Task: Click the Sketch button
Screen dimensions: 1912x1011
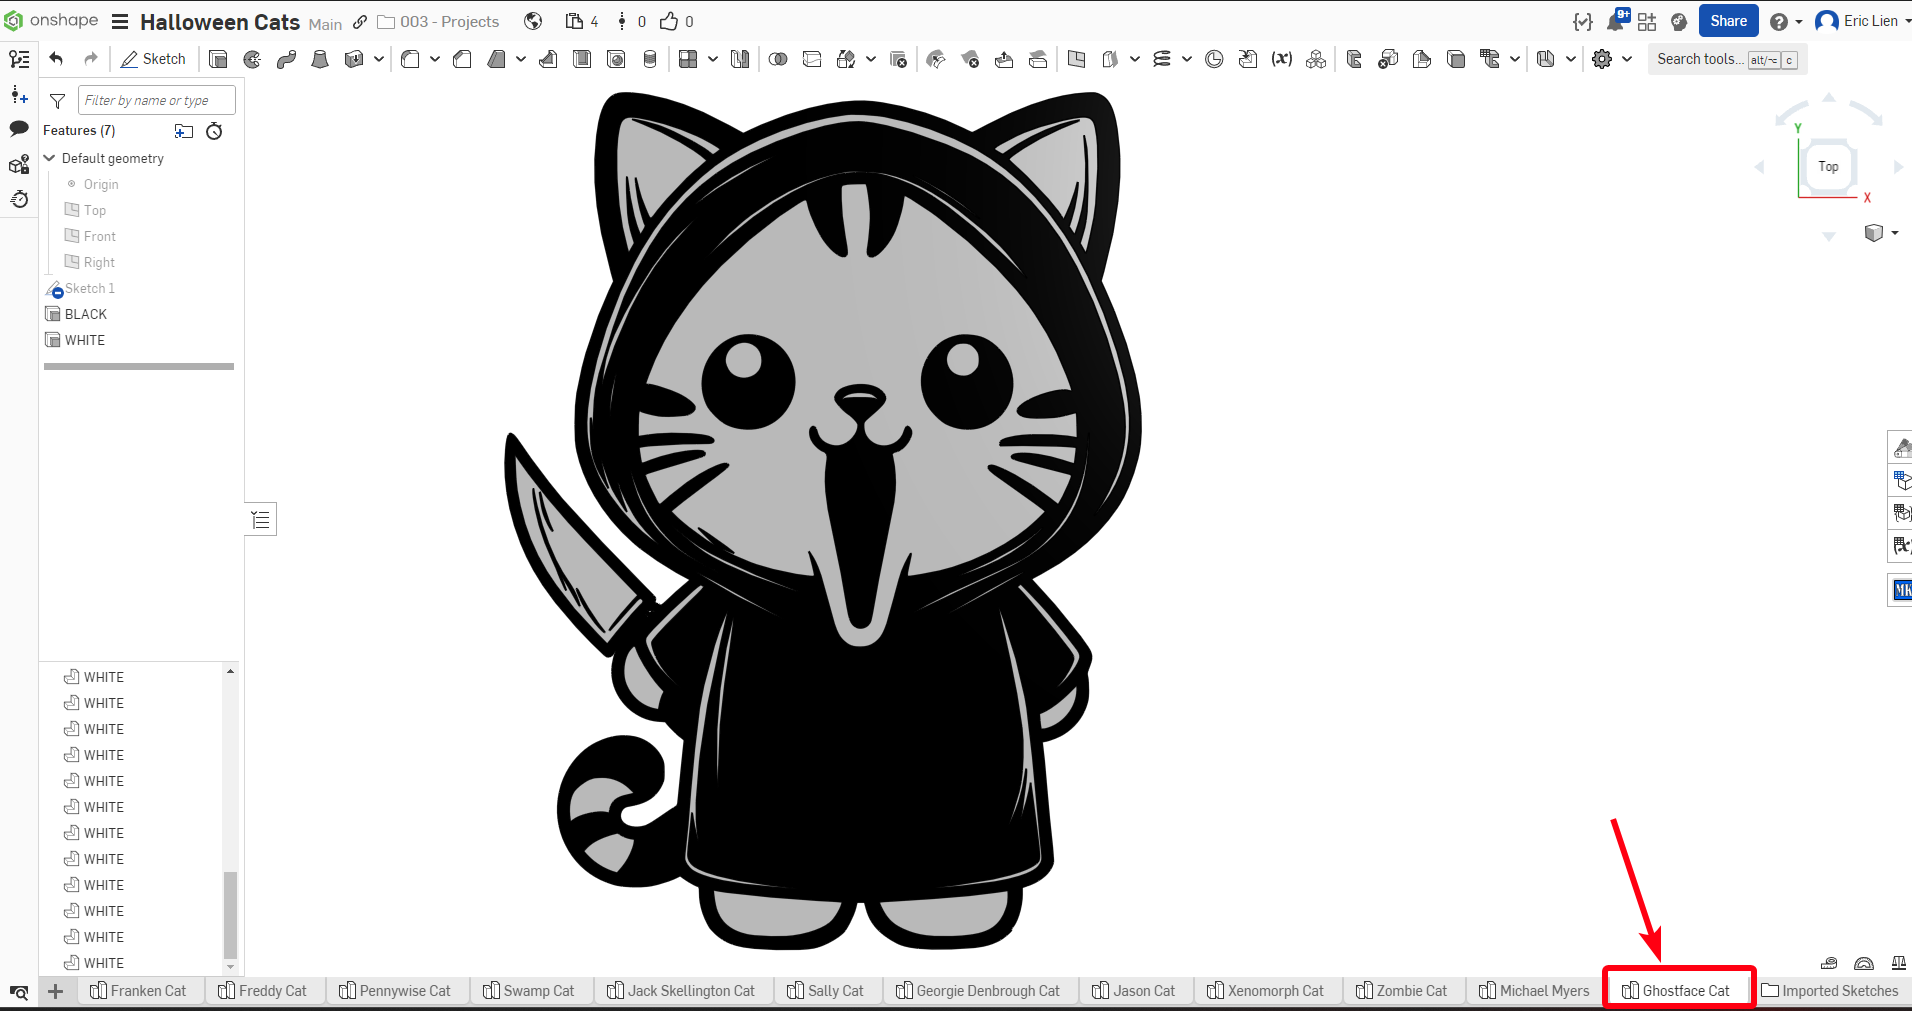Action: click(153, 59)
